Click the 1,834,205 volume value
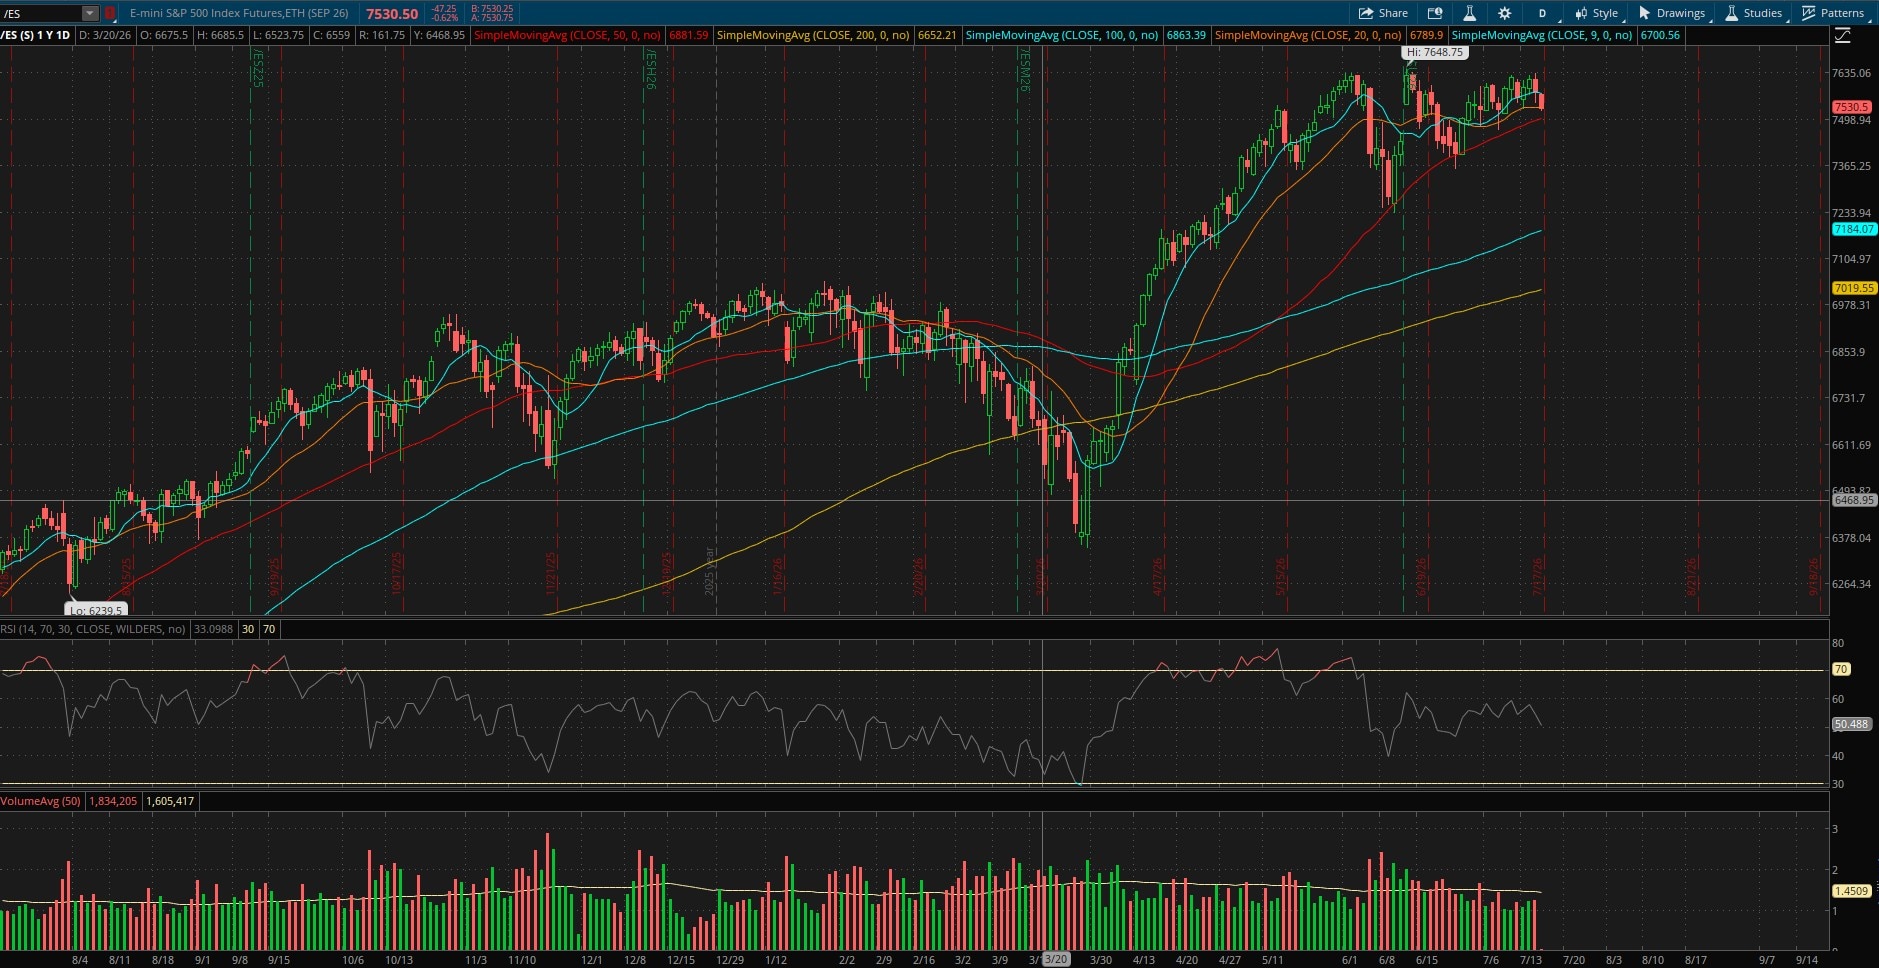The image size is (1879, 968). (x=113, y=801)
